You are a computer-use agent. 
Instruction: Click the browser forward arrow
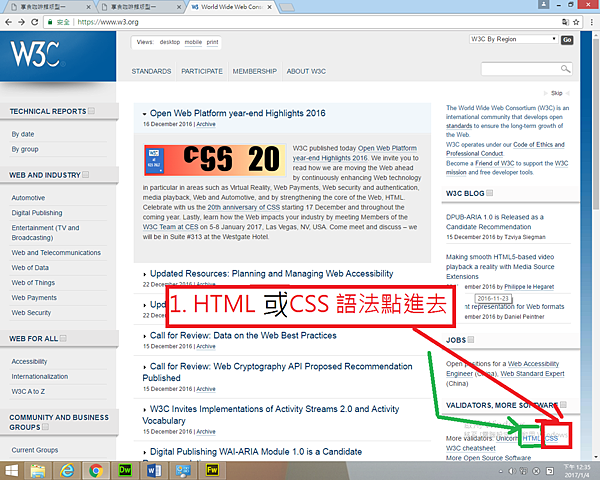point(21,22)
